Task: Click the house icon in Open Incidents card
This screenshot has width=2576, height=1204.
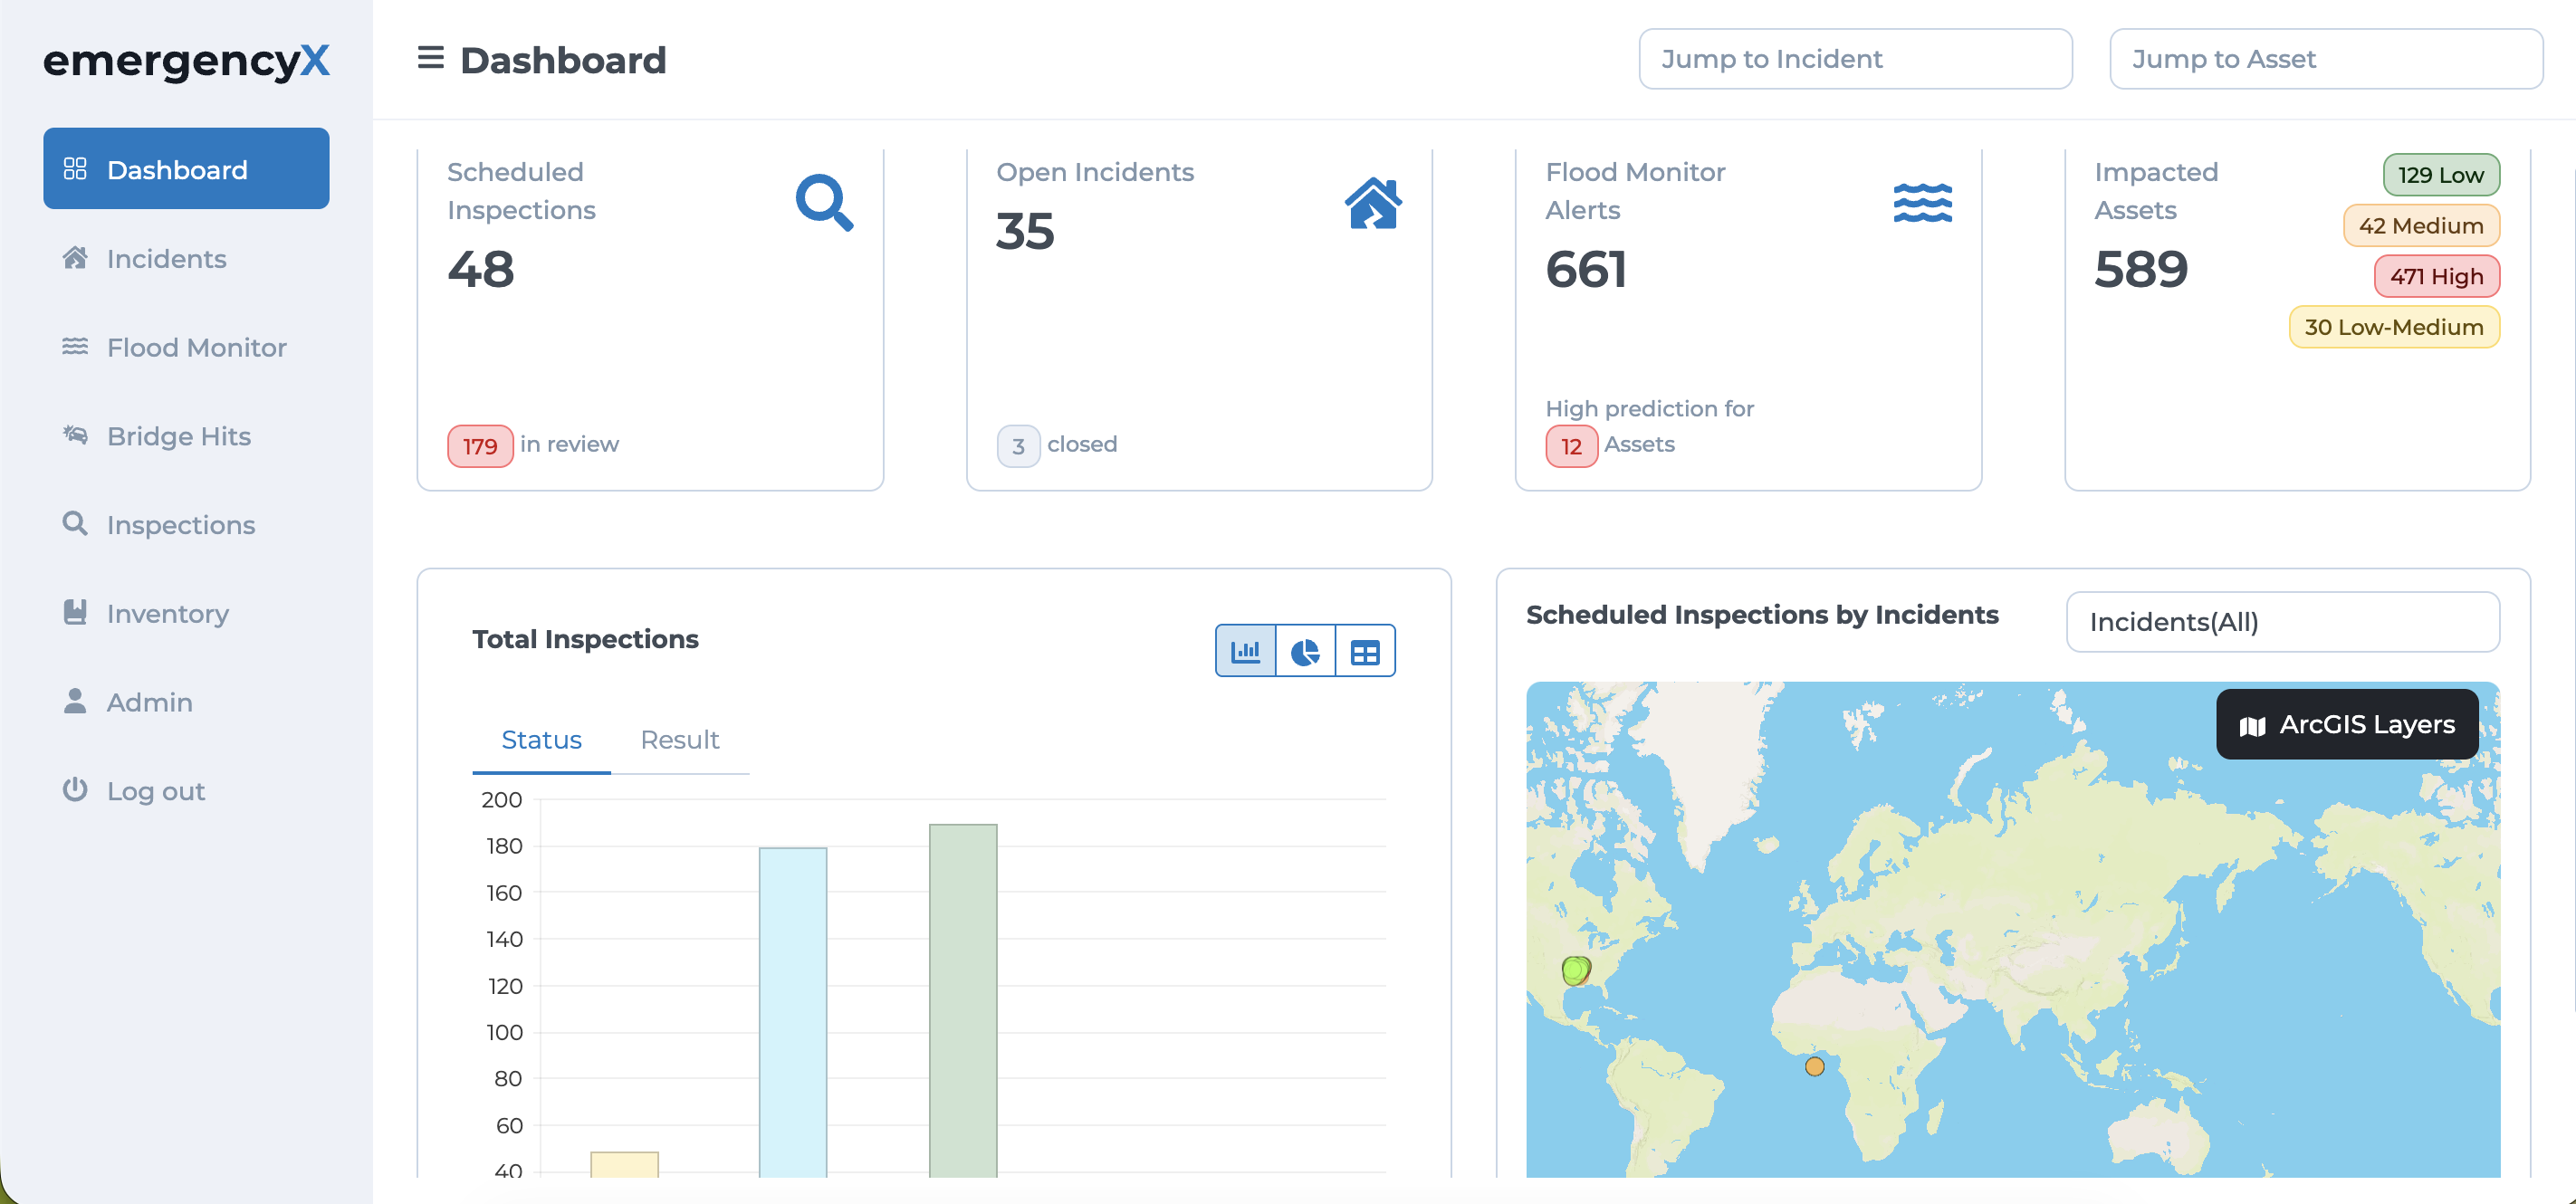Action: click(x=1373, y=203)
